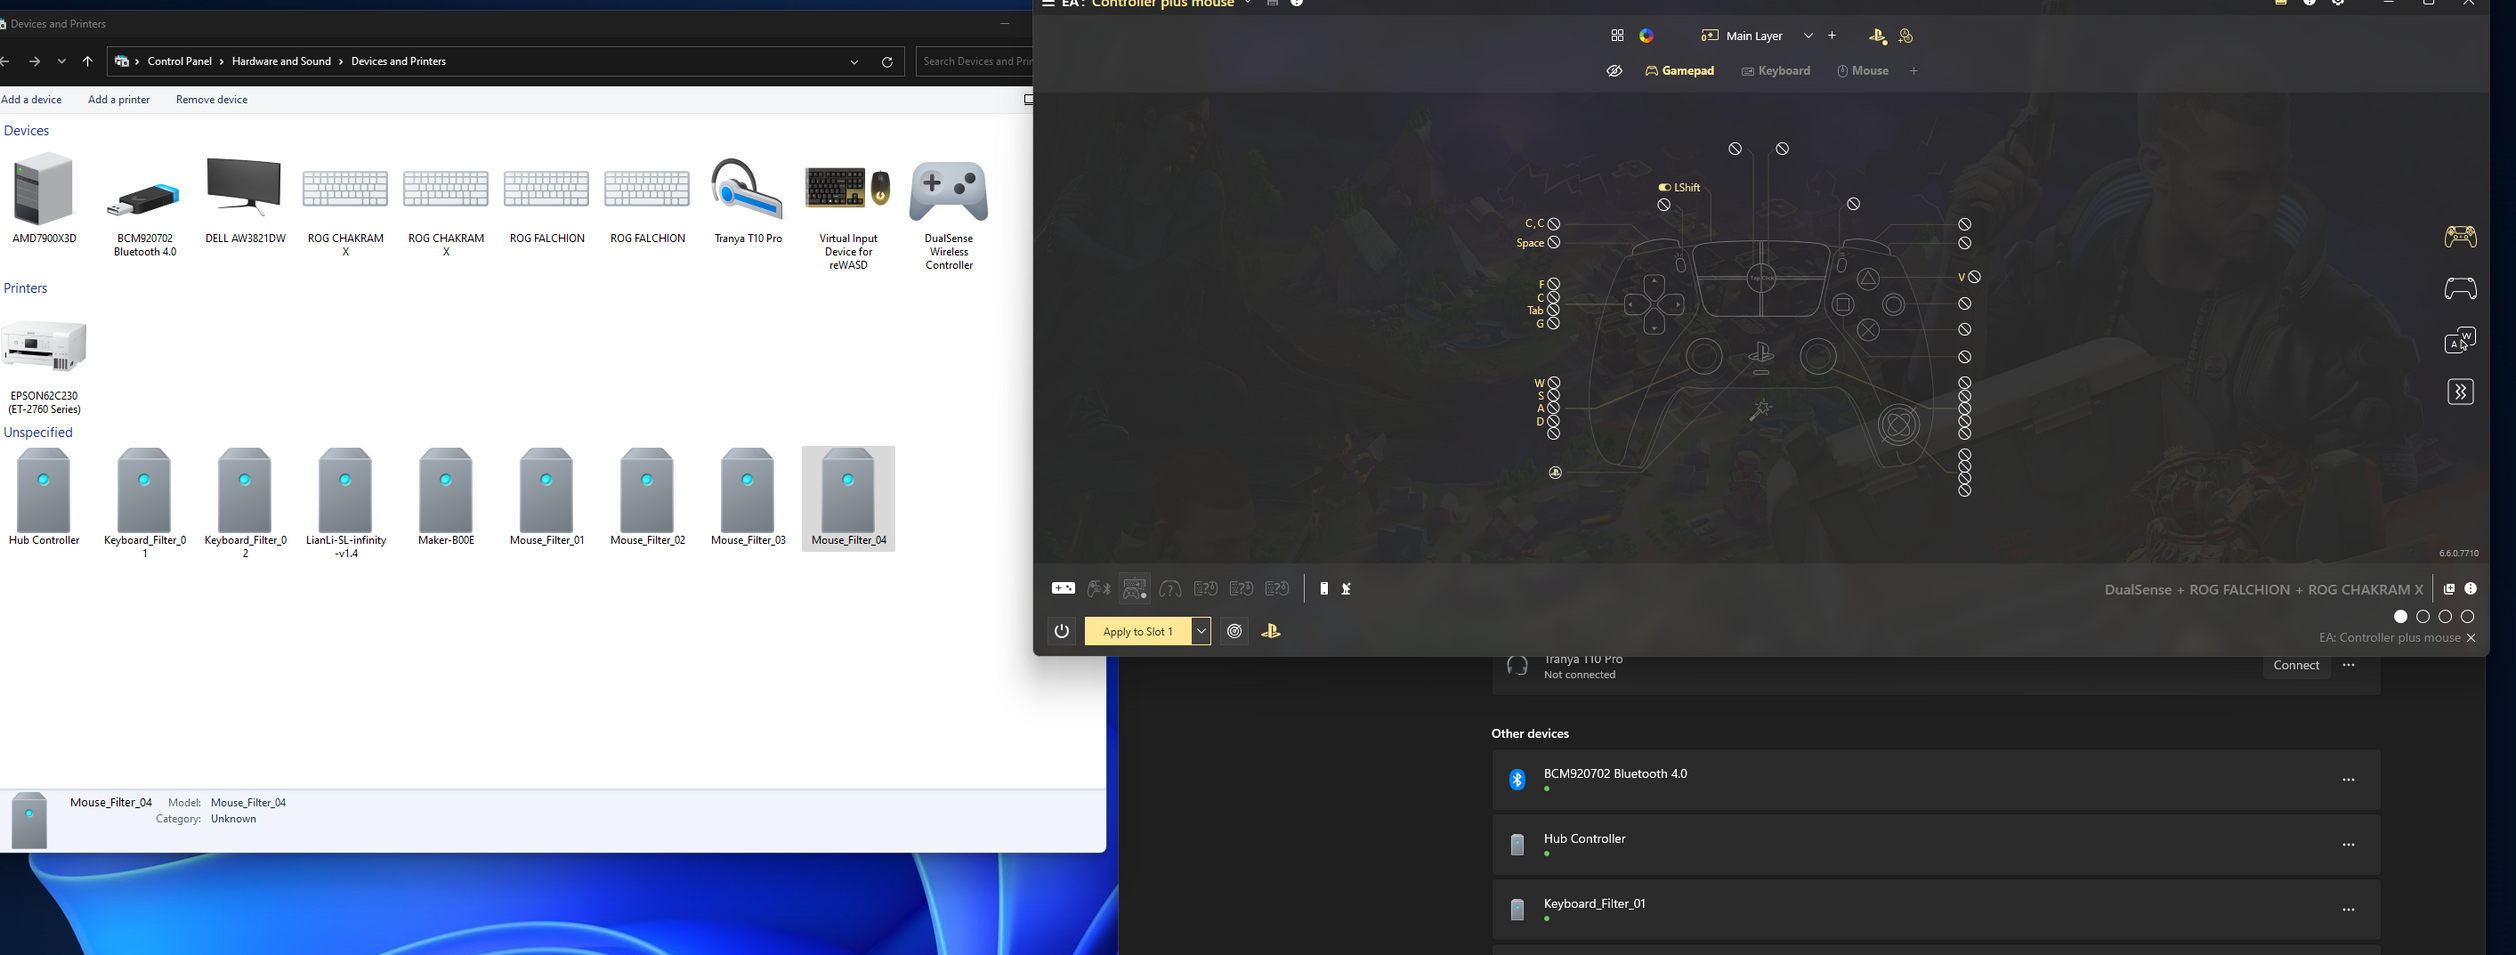Image resolution: width=2516 pixels, height=955 pixels.
Task: Open the Apply to Slot dropdown arrow
Action: (x=1201, y=632)
